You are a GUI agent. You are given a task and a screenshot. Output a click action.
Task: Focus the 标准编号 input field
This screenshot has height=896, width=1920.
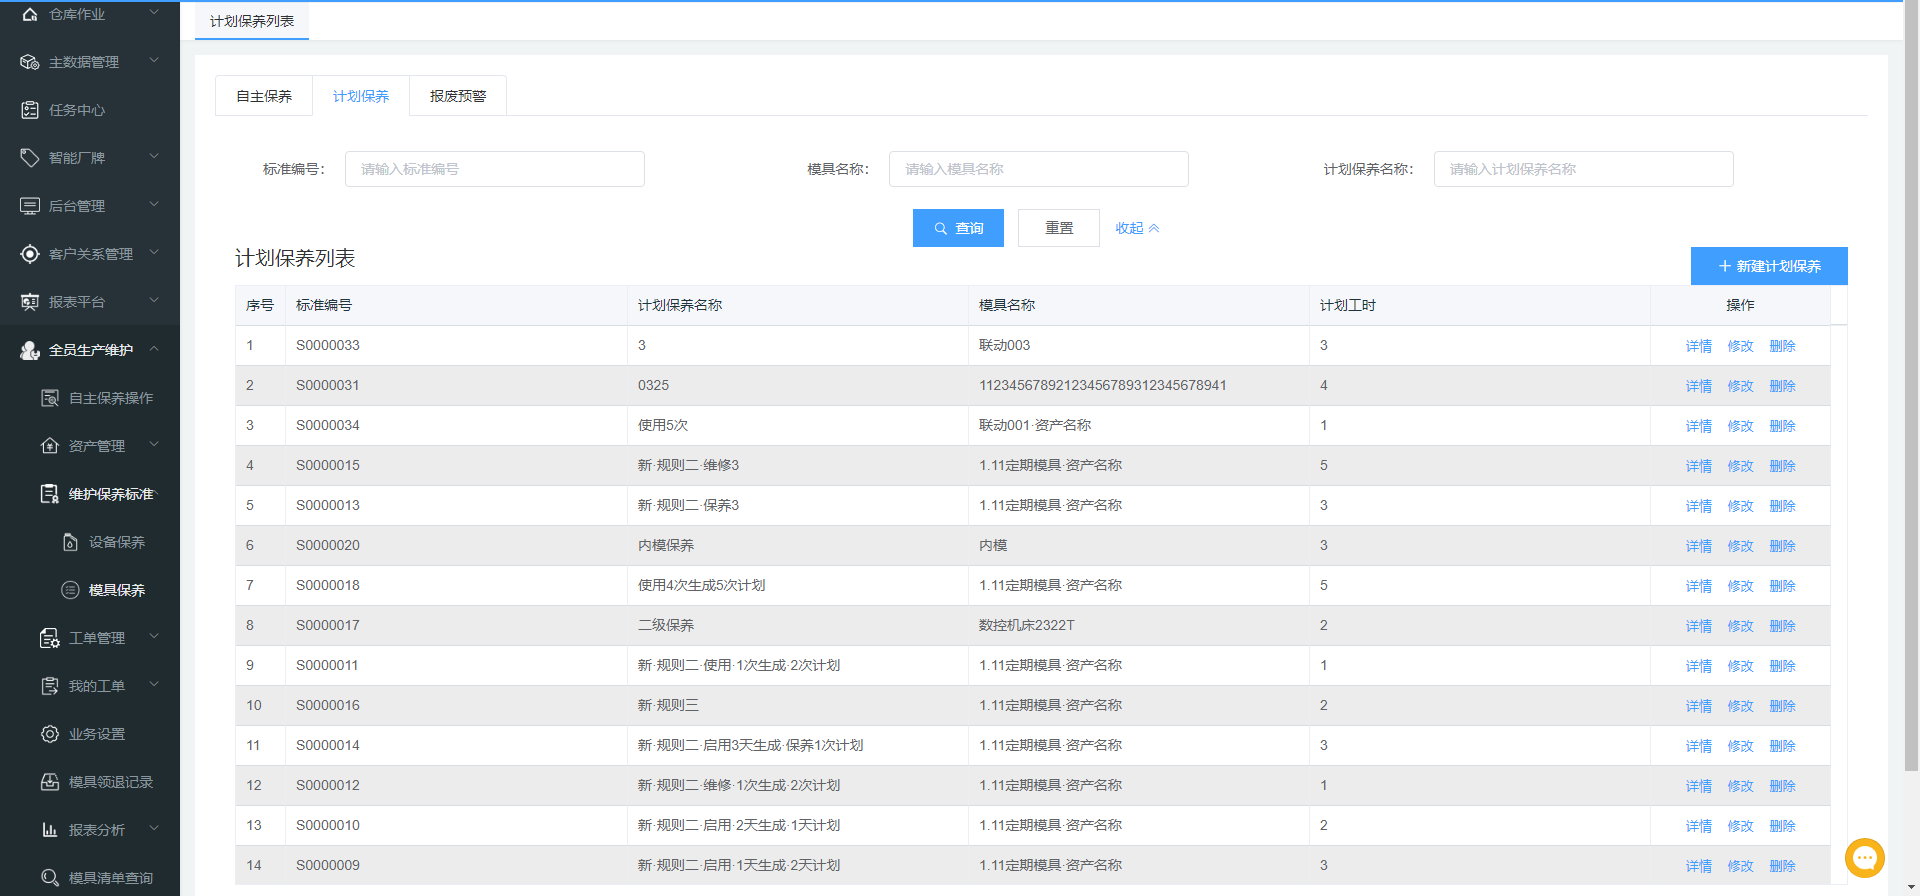[x=494, y=169]
